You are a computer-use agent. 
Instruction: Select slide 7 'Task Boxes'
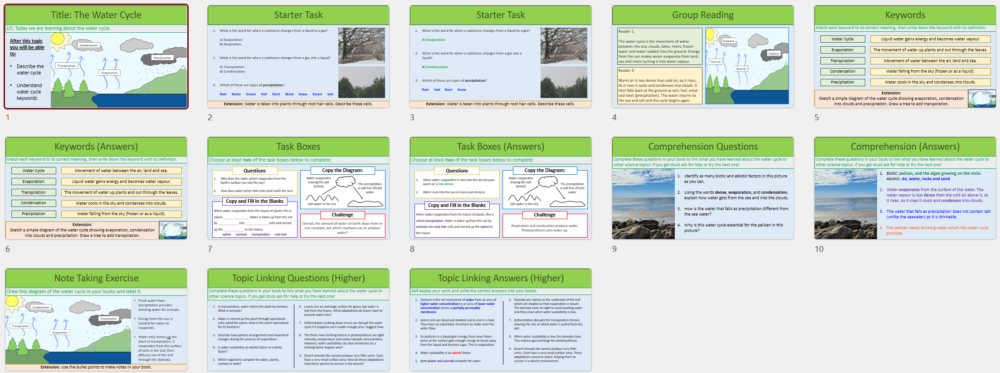299,188
